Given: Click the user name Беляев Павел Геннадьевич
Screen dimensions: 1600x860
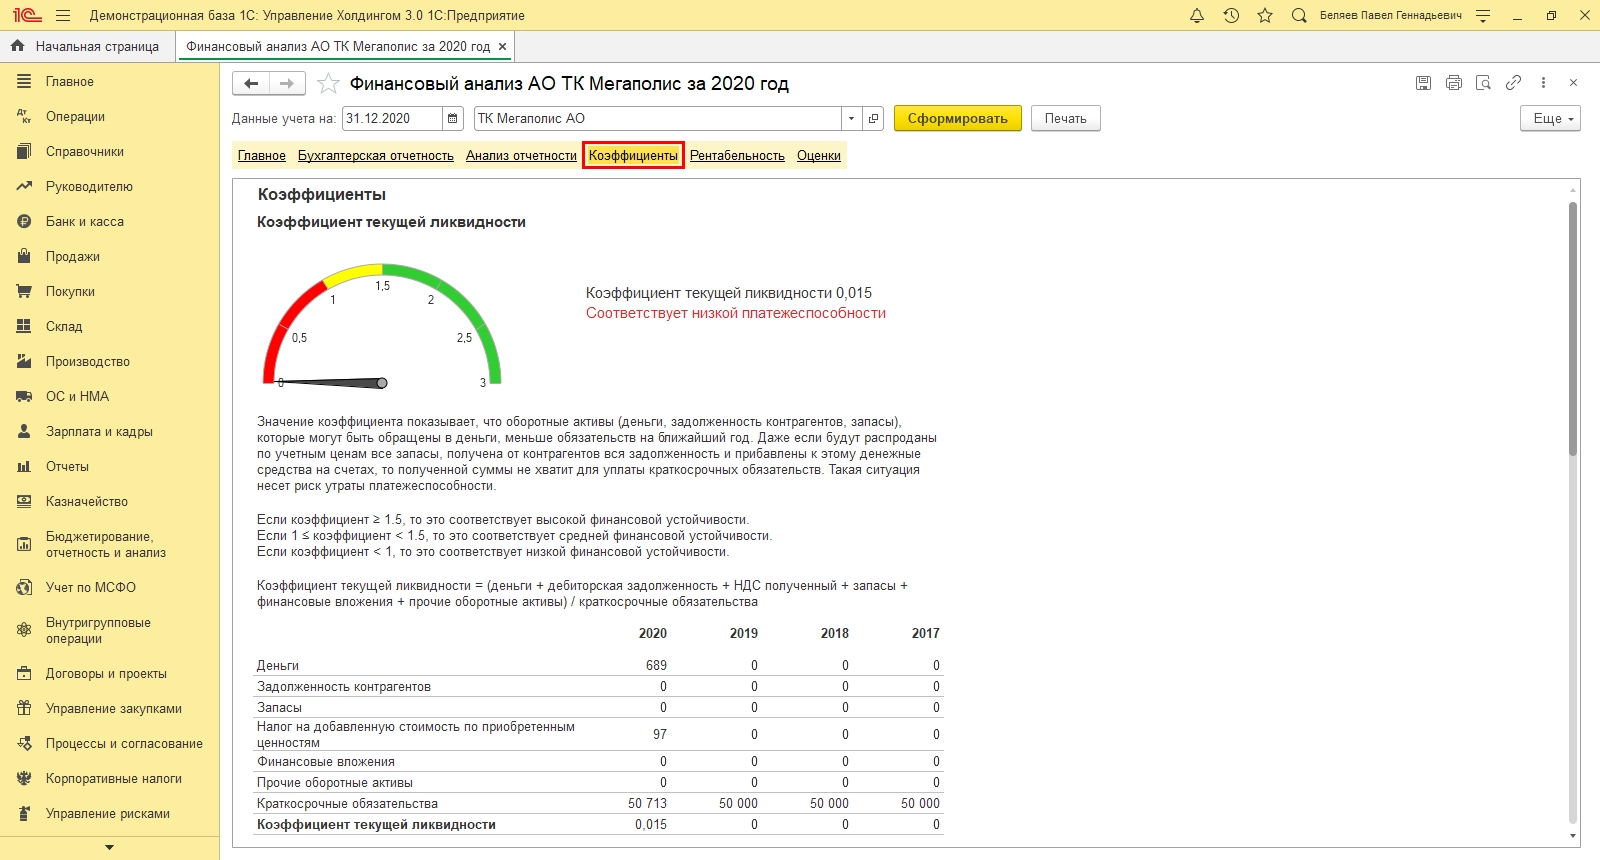Looking at the screenshot, I should coord(1391,16).
